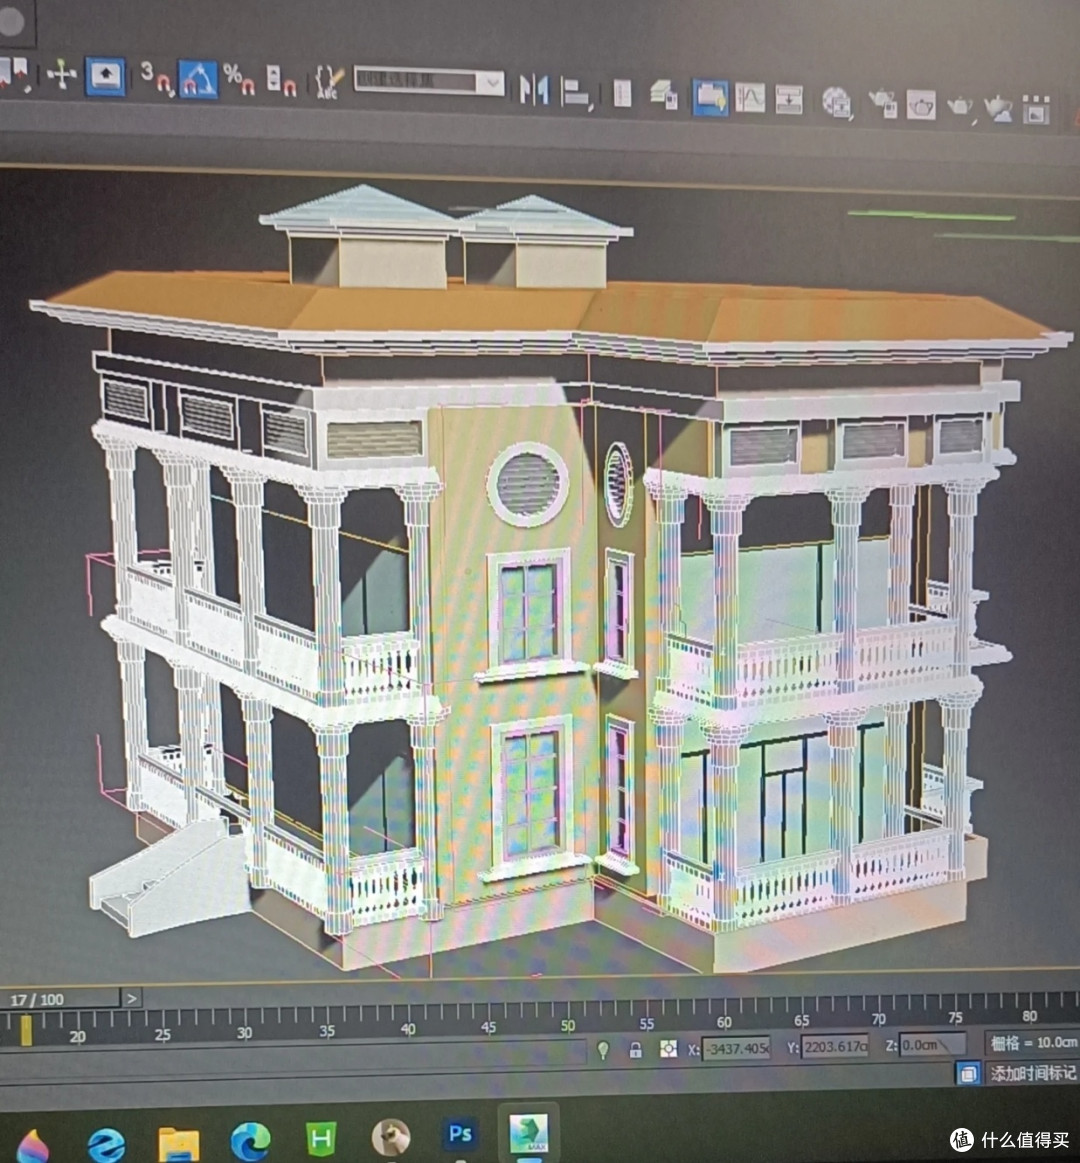Toggle the select and manipulate tool
The image size is (1080, 1163).
point(105,76)
